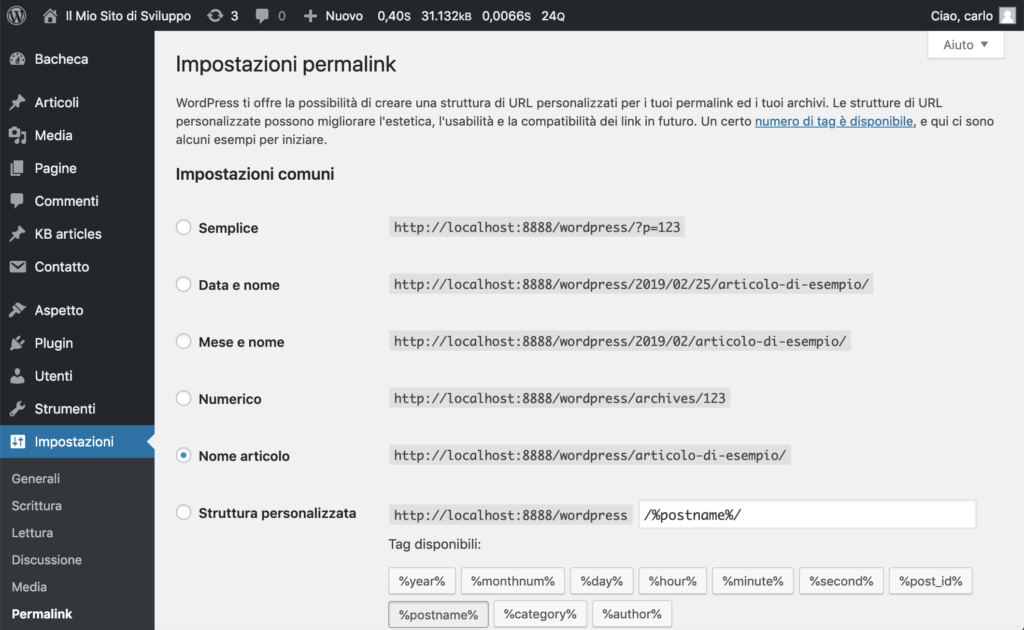Click the custom structure text field
Image resolution: width=1024 pixels, height=630 pixels.
(807, 514)
